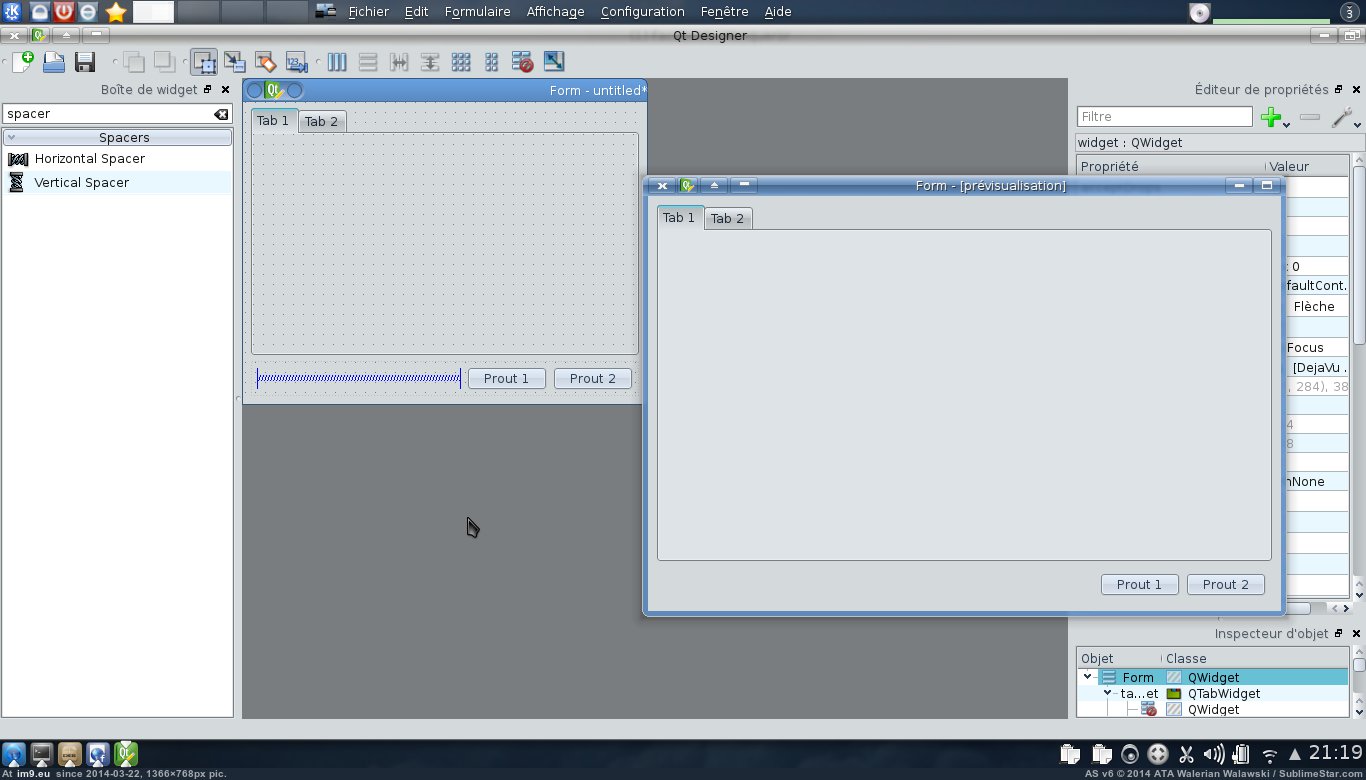The width and height of the screenshot is (1366, 780).
Task: Click the Save form floppy icon
Action: click(x=85, y=62)
